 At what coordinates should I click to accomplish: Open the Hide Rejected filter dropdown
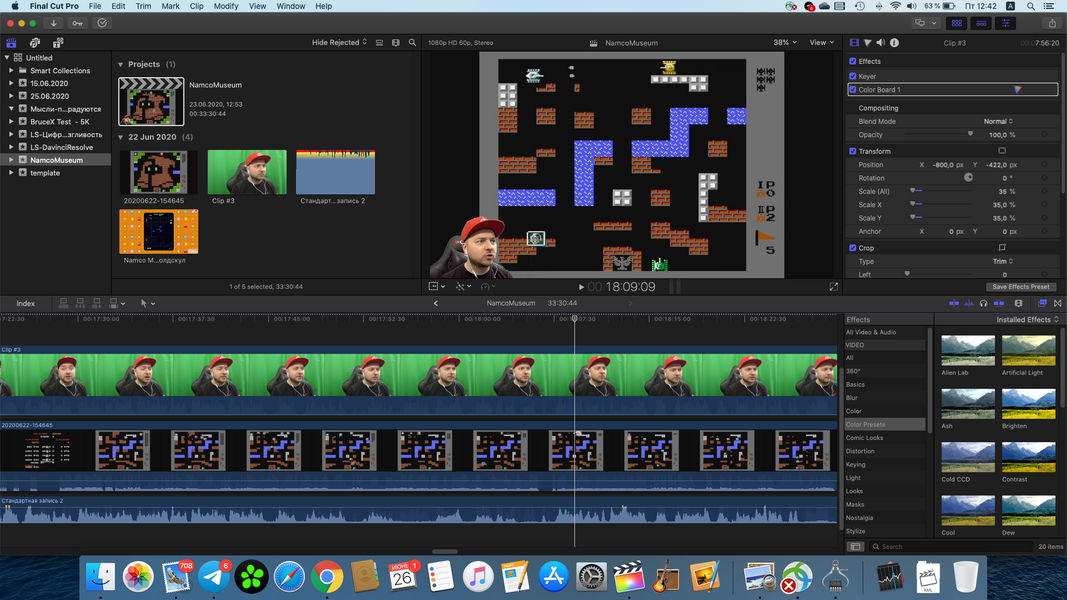pos(339,43)
